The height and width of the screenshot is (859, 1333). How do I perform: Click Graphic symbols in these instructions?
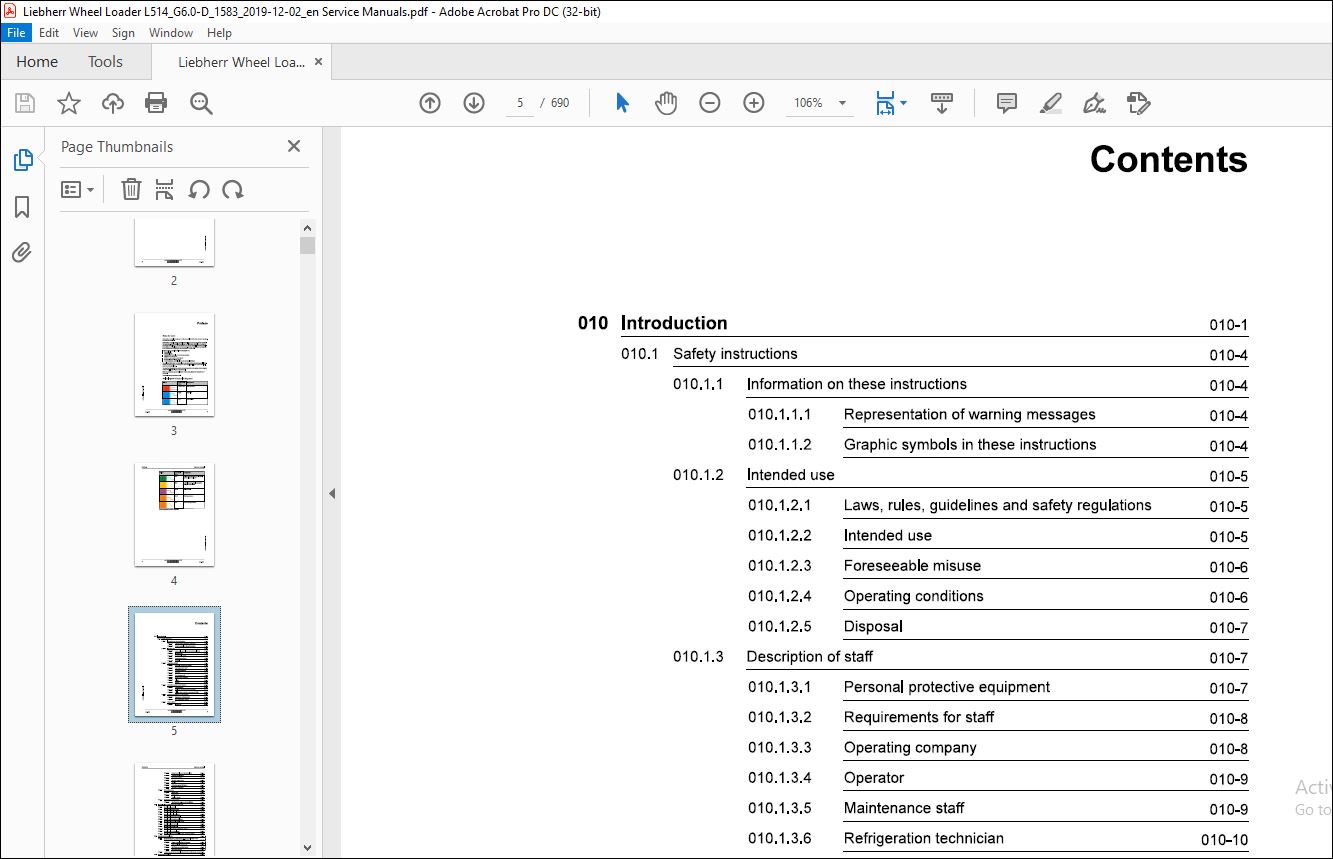tap(970, 445)
